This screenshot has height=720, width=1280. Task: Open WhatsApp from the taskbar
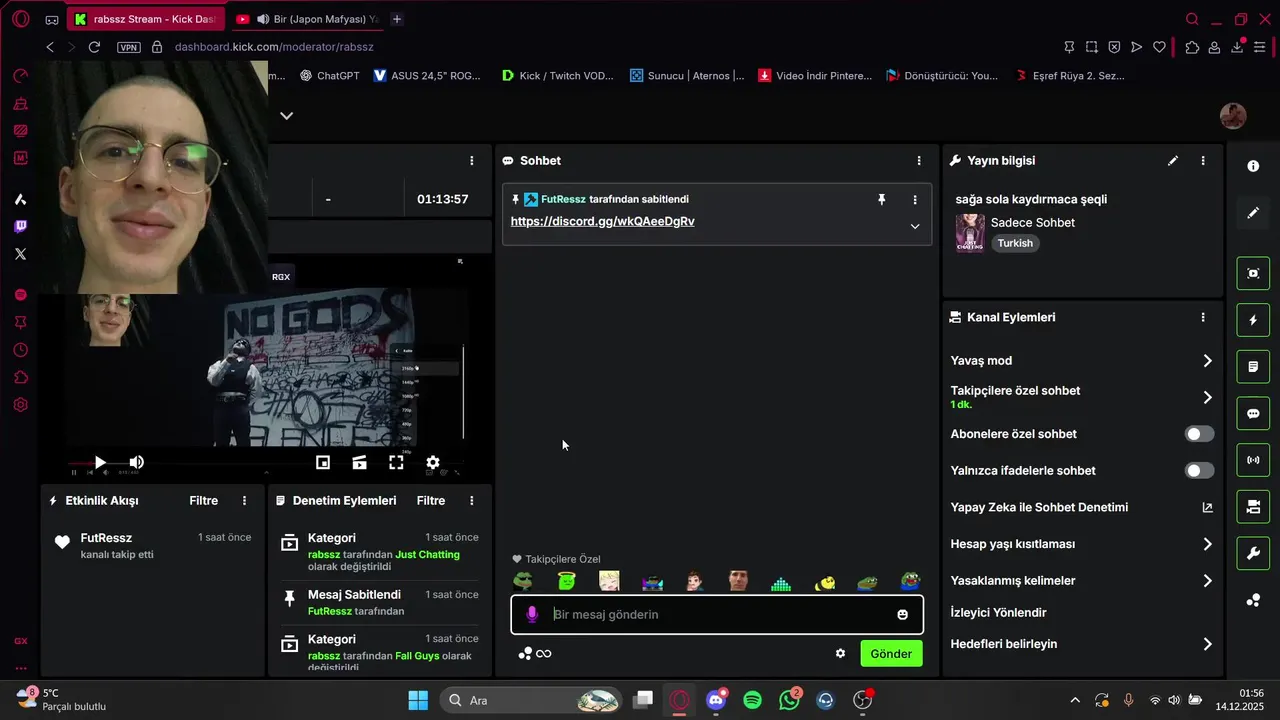click(790, 700)
